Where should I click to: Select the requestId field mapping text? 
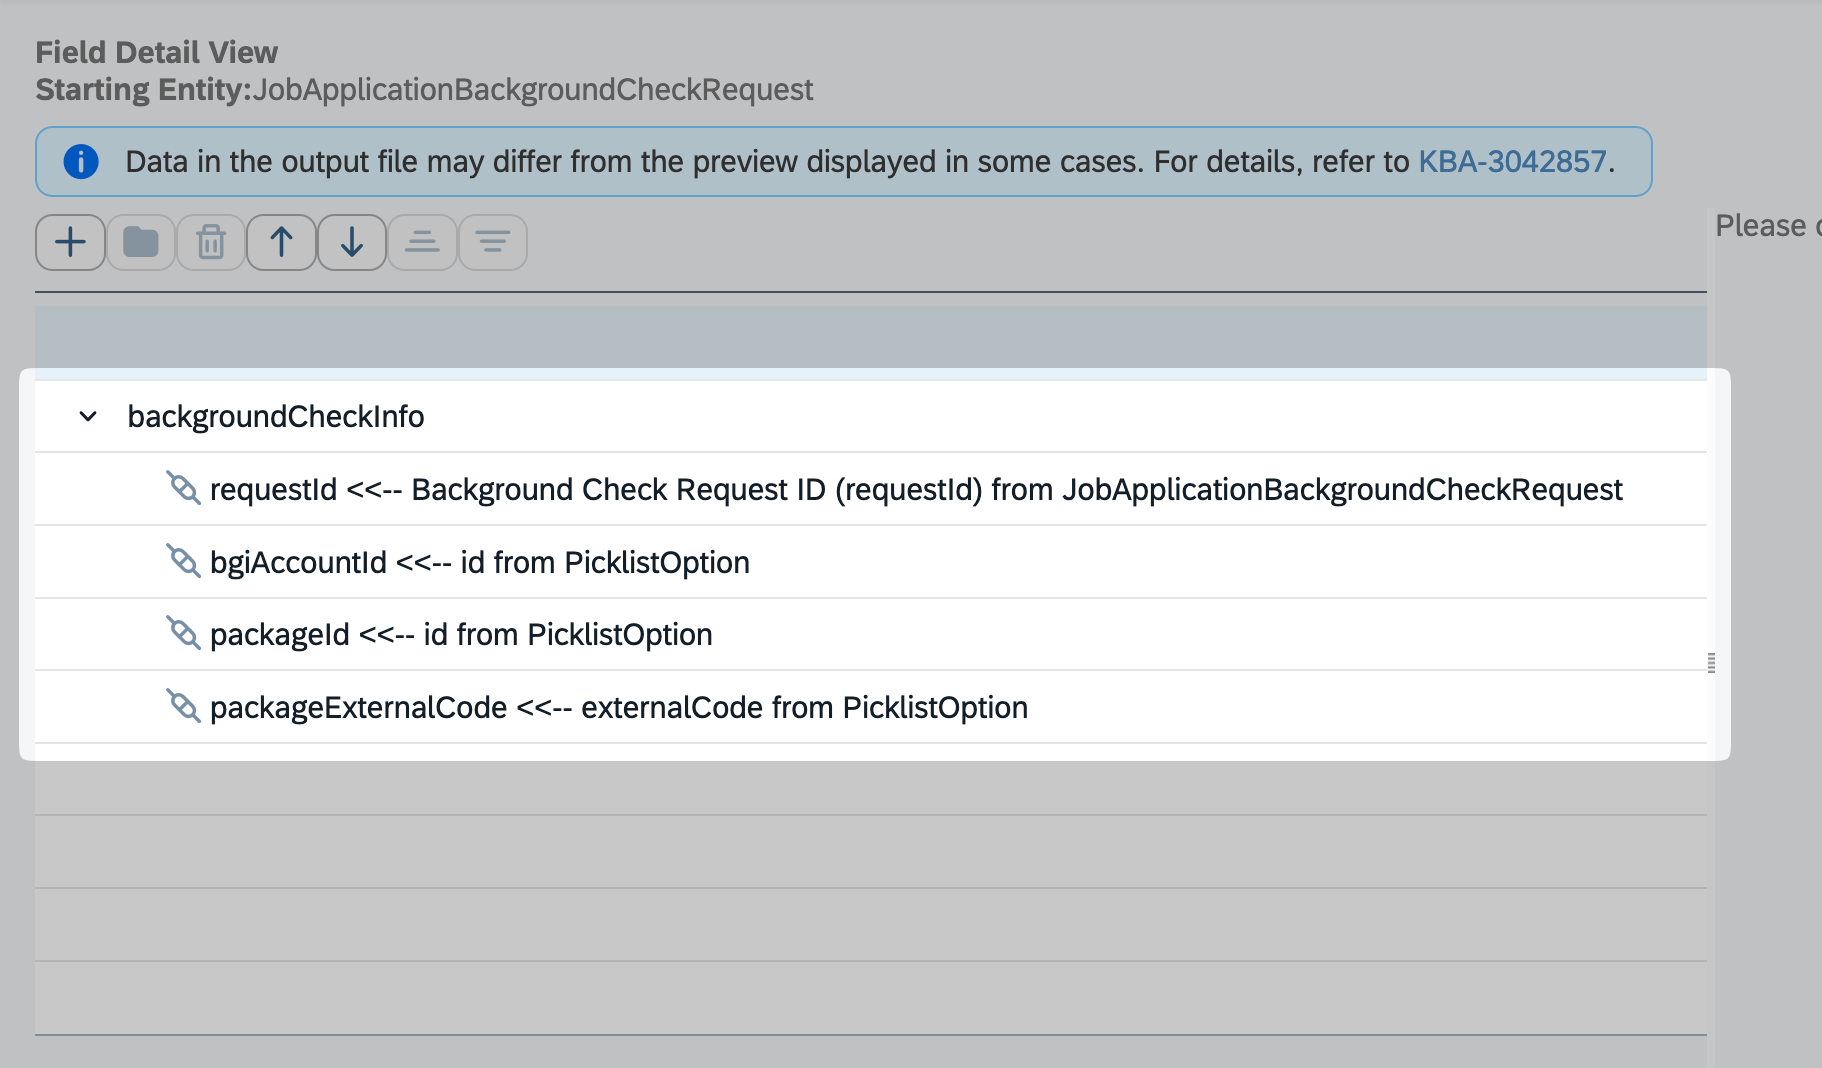[x=915, y=489]
